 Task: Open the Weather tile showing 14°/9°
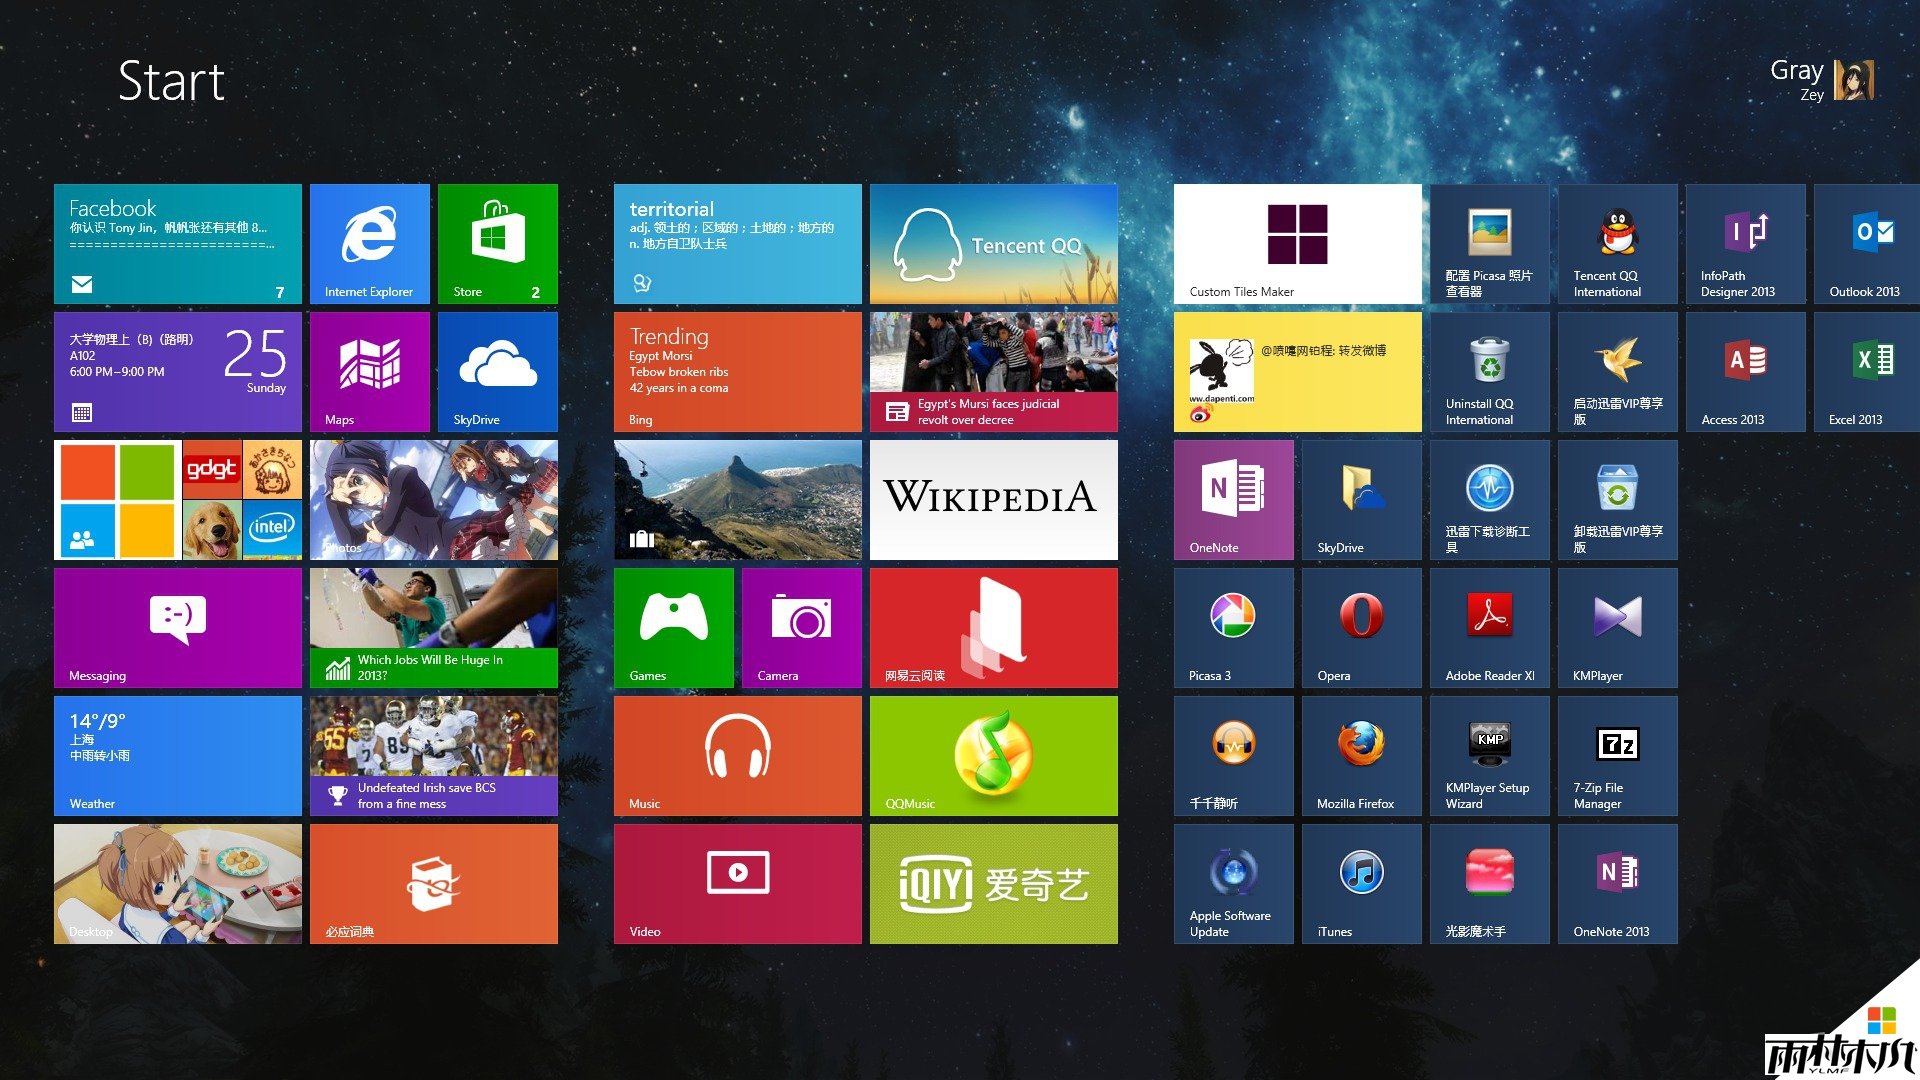(177, 755)
